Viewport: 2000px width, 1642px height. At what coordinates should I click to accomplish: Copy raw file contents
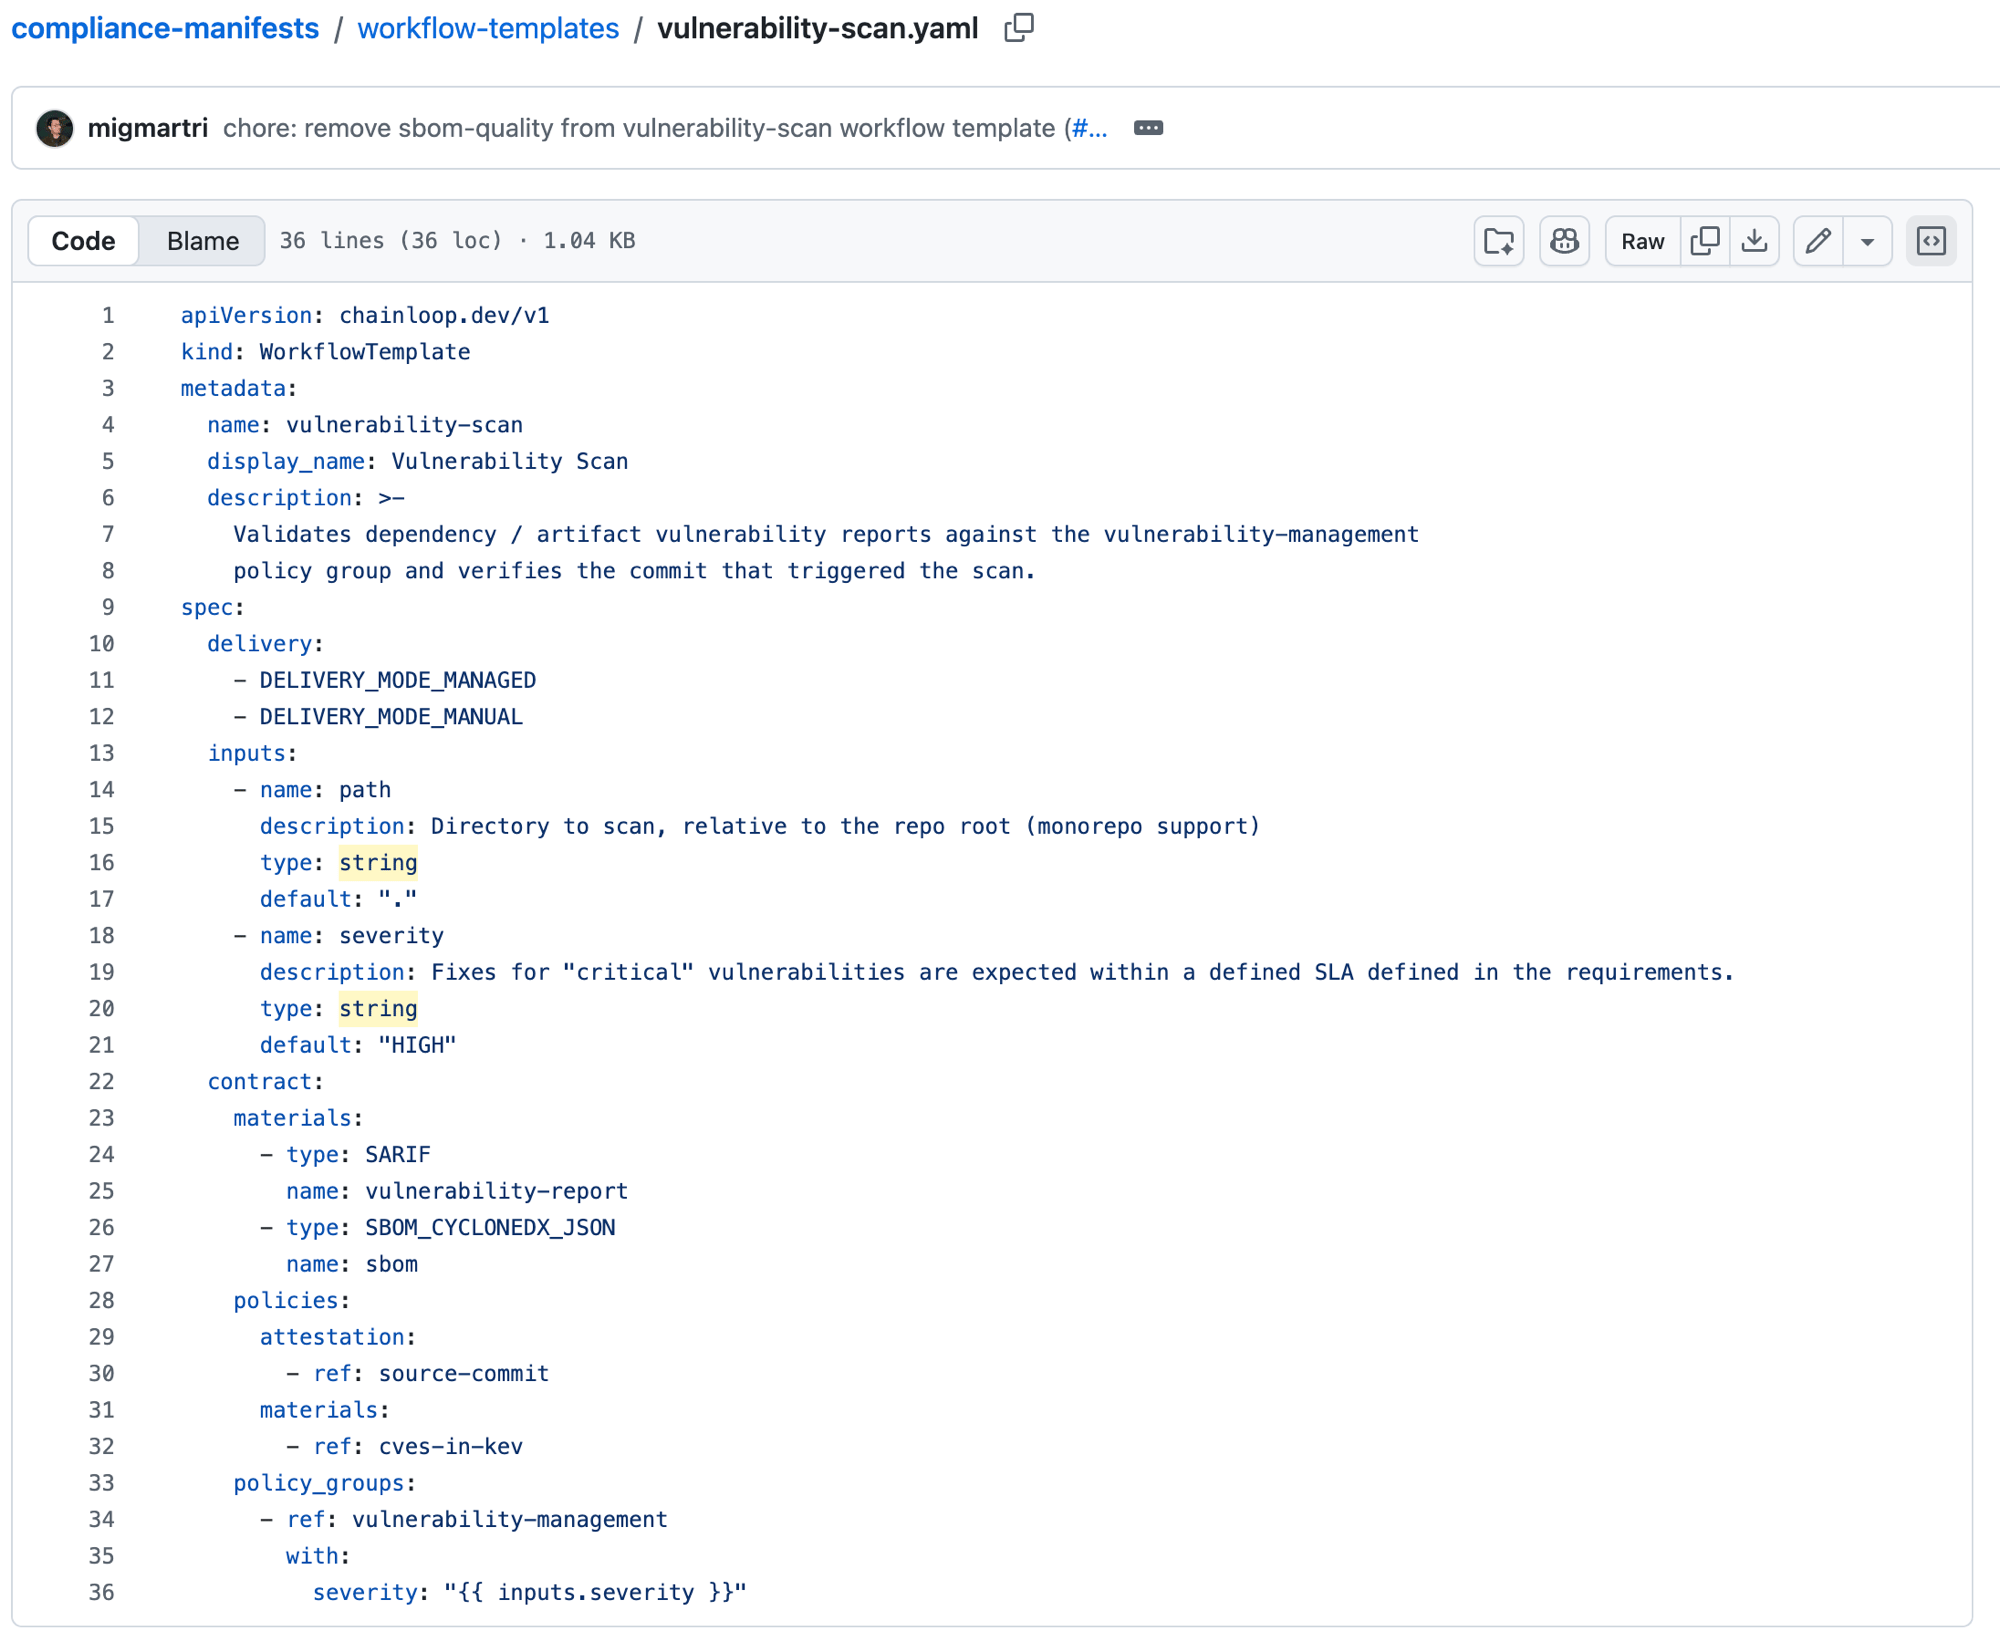[1705, 241]
